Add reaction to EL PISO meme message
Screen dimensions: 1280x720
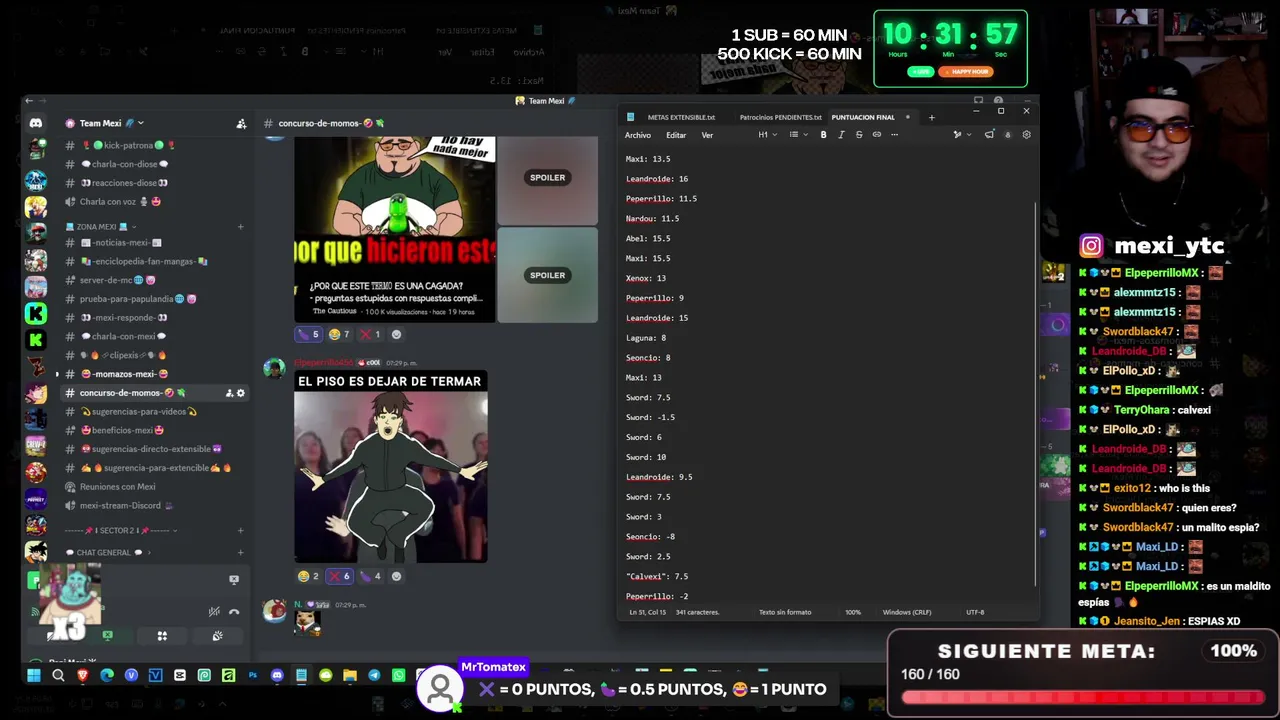pyautogui.click(x=396, y=576)
